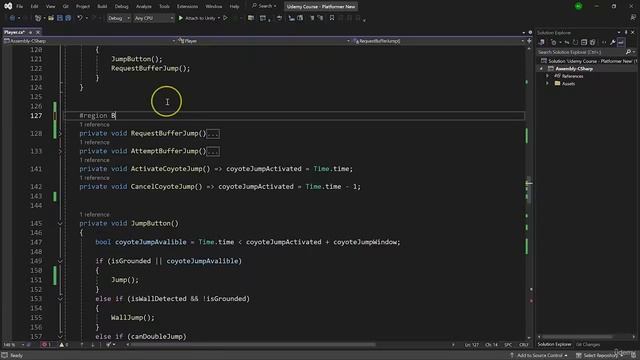The width and height of the screenshot is (640, 360).
Task: Click the feedback icon at the window's top right
Action: [633, 18]
